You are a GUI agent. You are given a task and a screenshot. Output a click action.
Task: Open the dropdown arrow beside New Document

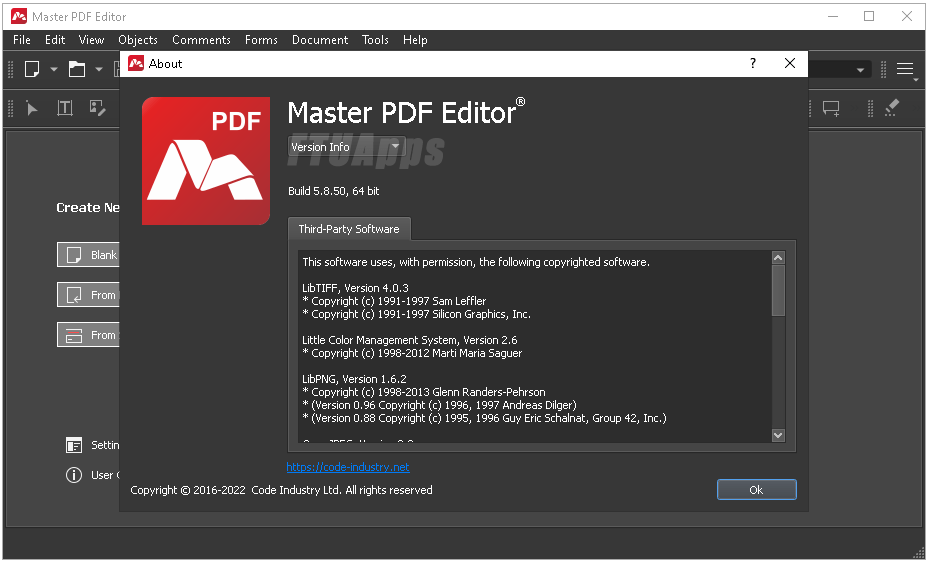[x=54, y=69]
